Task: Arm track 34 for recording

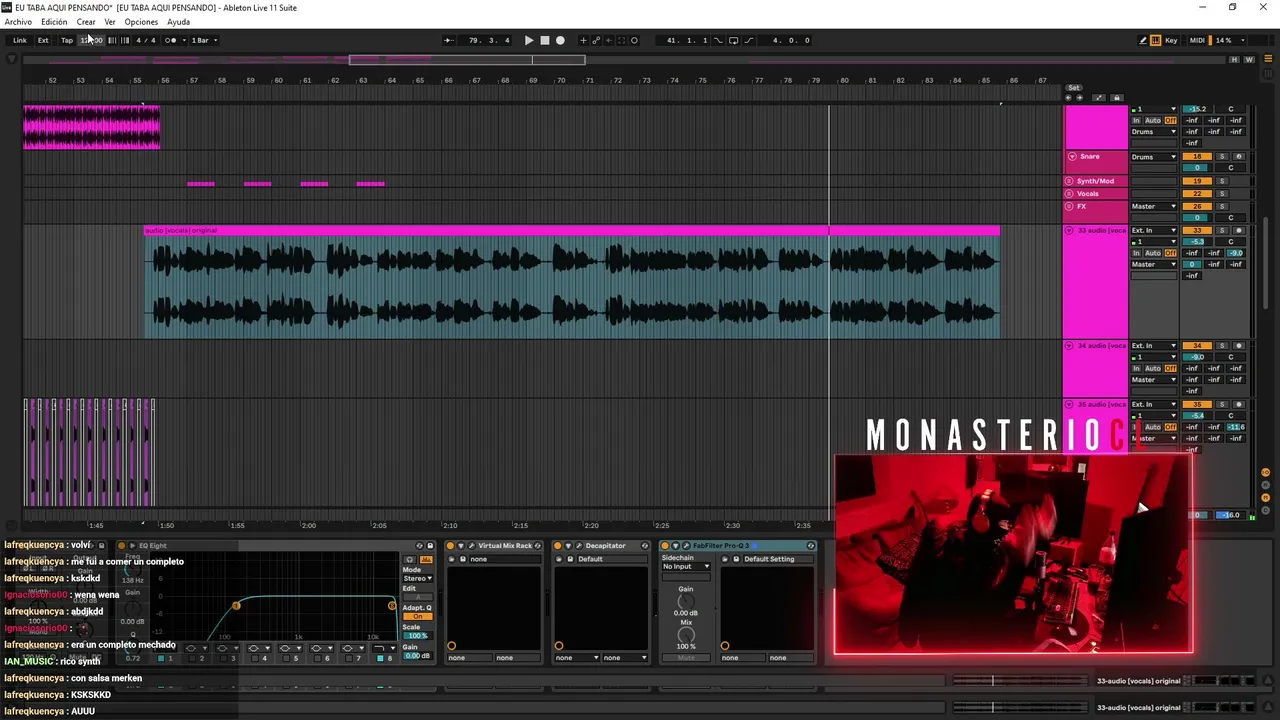Action: pos(1238,346)
